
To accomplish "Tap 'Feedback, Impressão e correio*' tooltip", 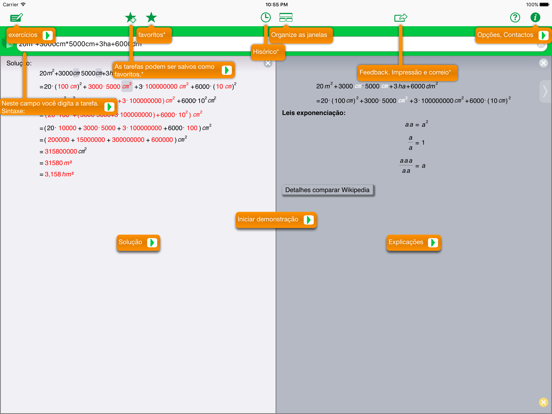I will 407,73.
